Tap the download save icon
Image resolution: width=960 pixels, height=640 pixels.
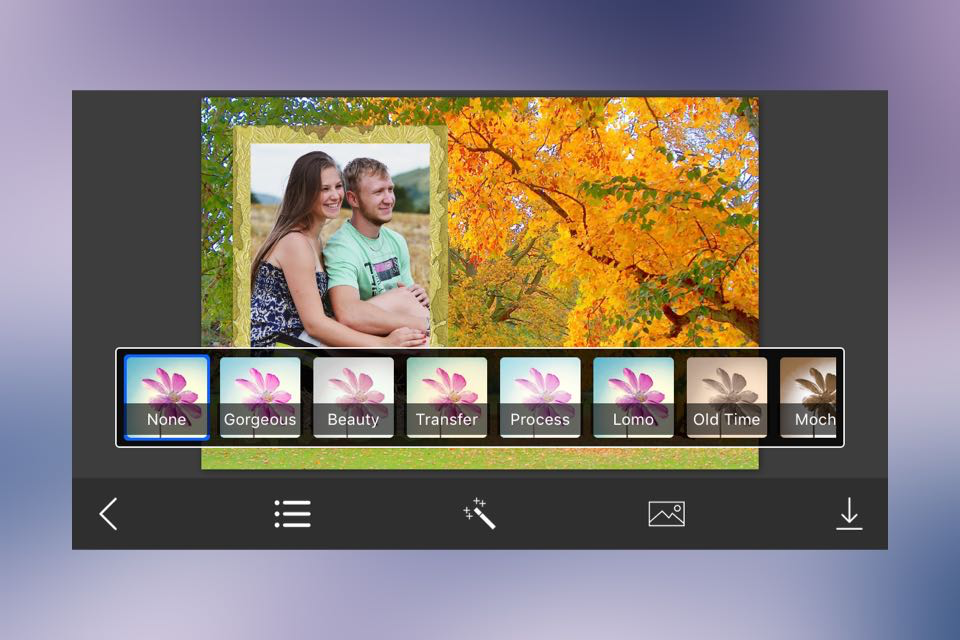pos(849,514)
